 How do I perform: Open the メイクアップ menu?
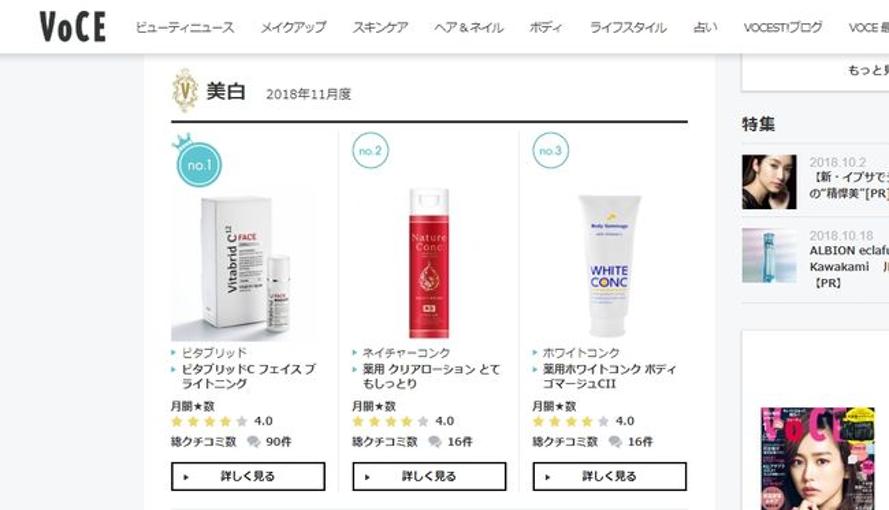293,27
